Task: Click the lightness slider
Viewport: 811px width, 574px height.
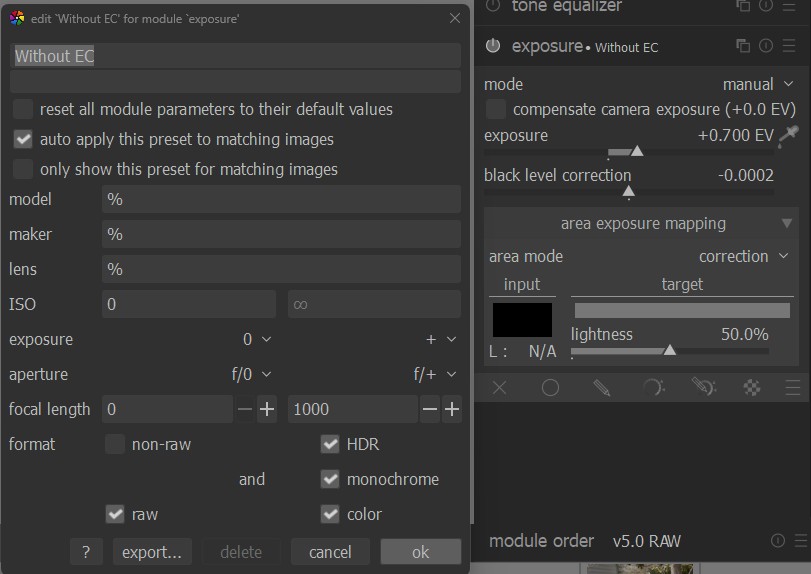Action: pos(670,350)
